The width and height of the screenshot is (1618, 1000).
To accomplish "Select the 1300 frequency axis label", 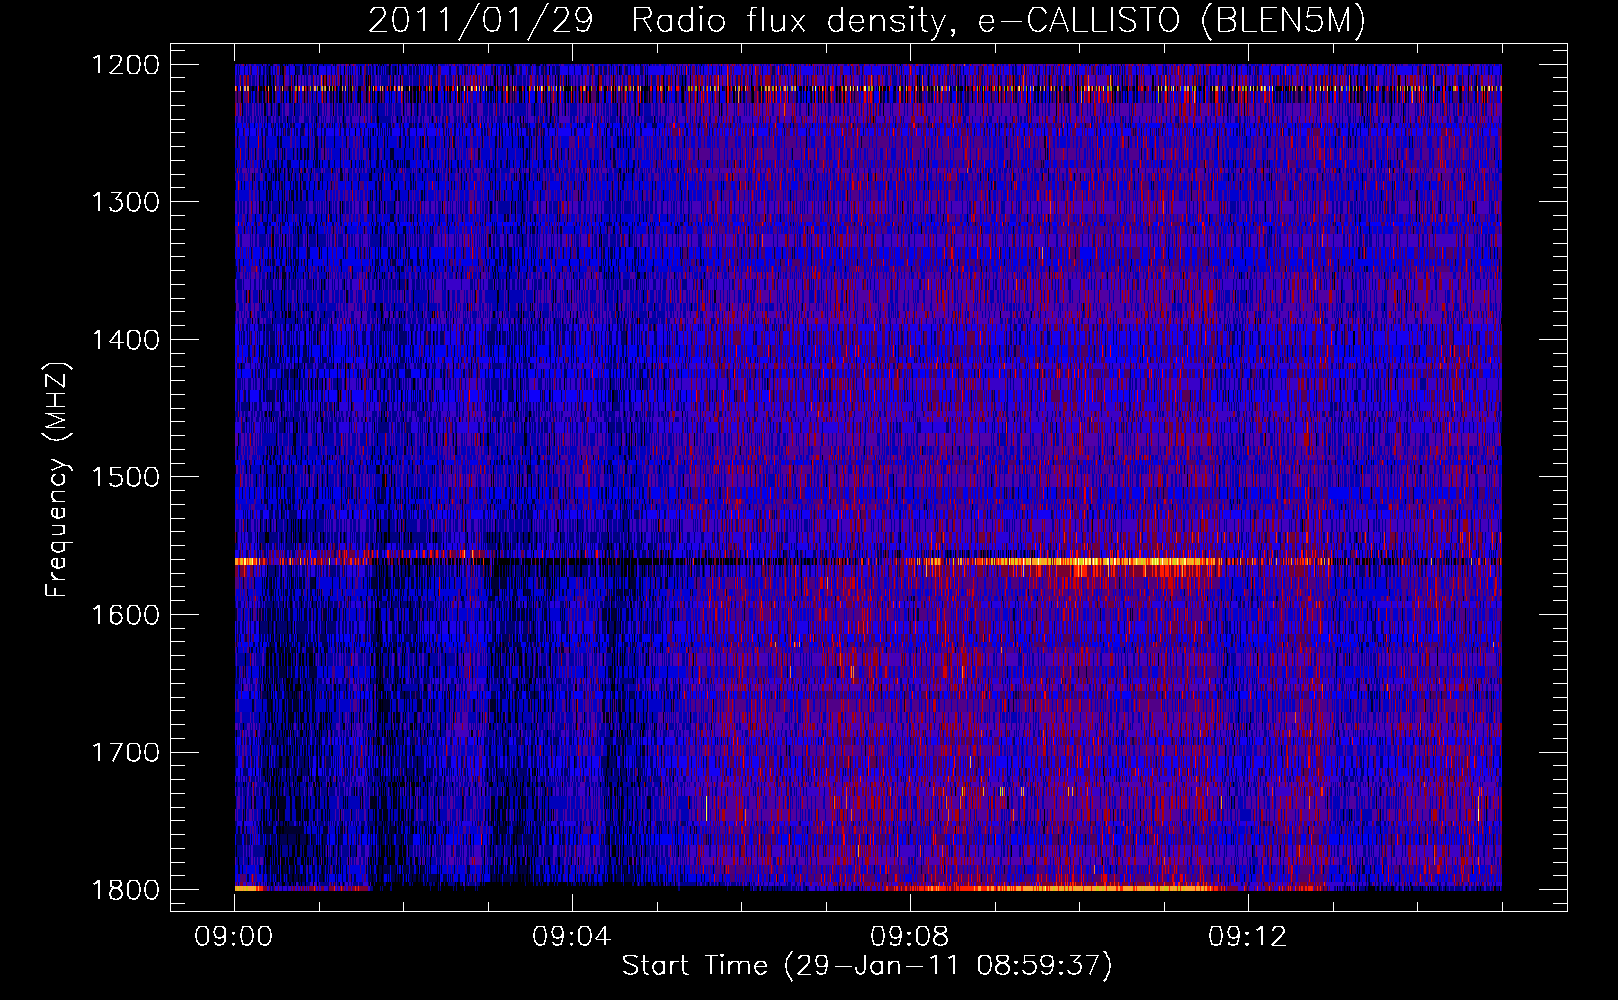I will (x=125, y=202).
